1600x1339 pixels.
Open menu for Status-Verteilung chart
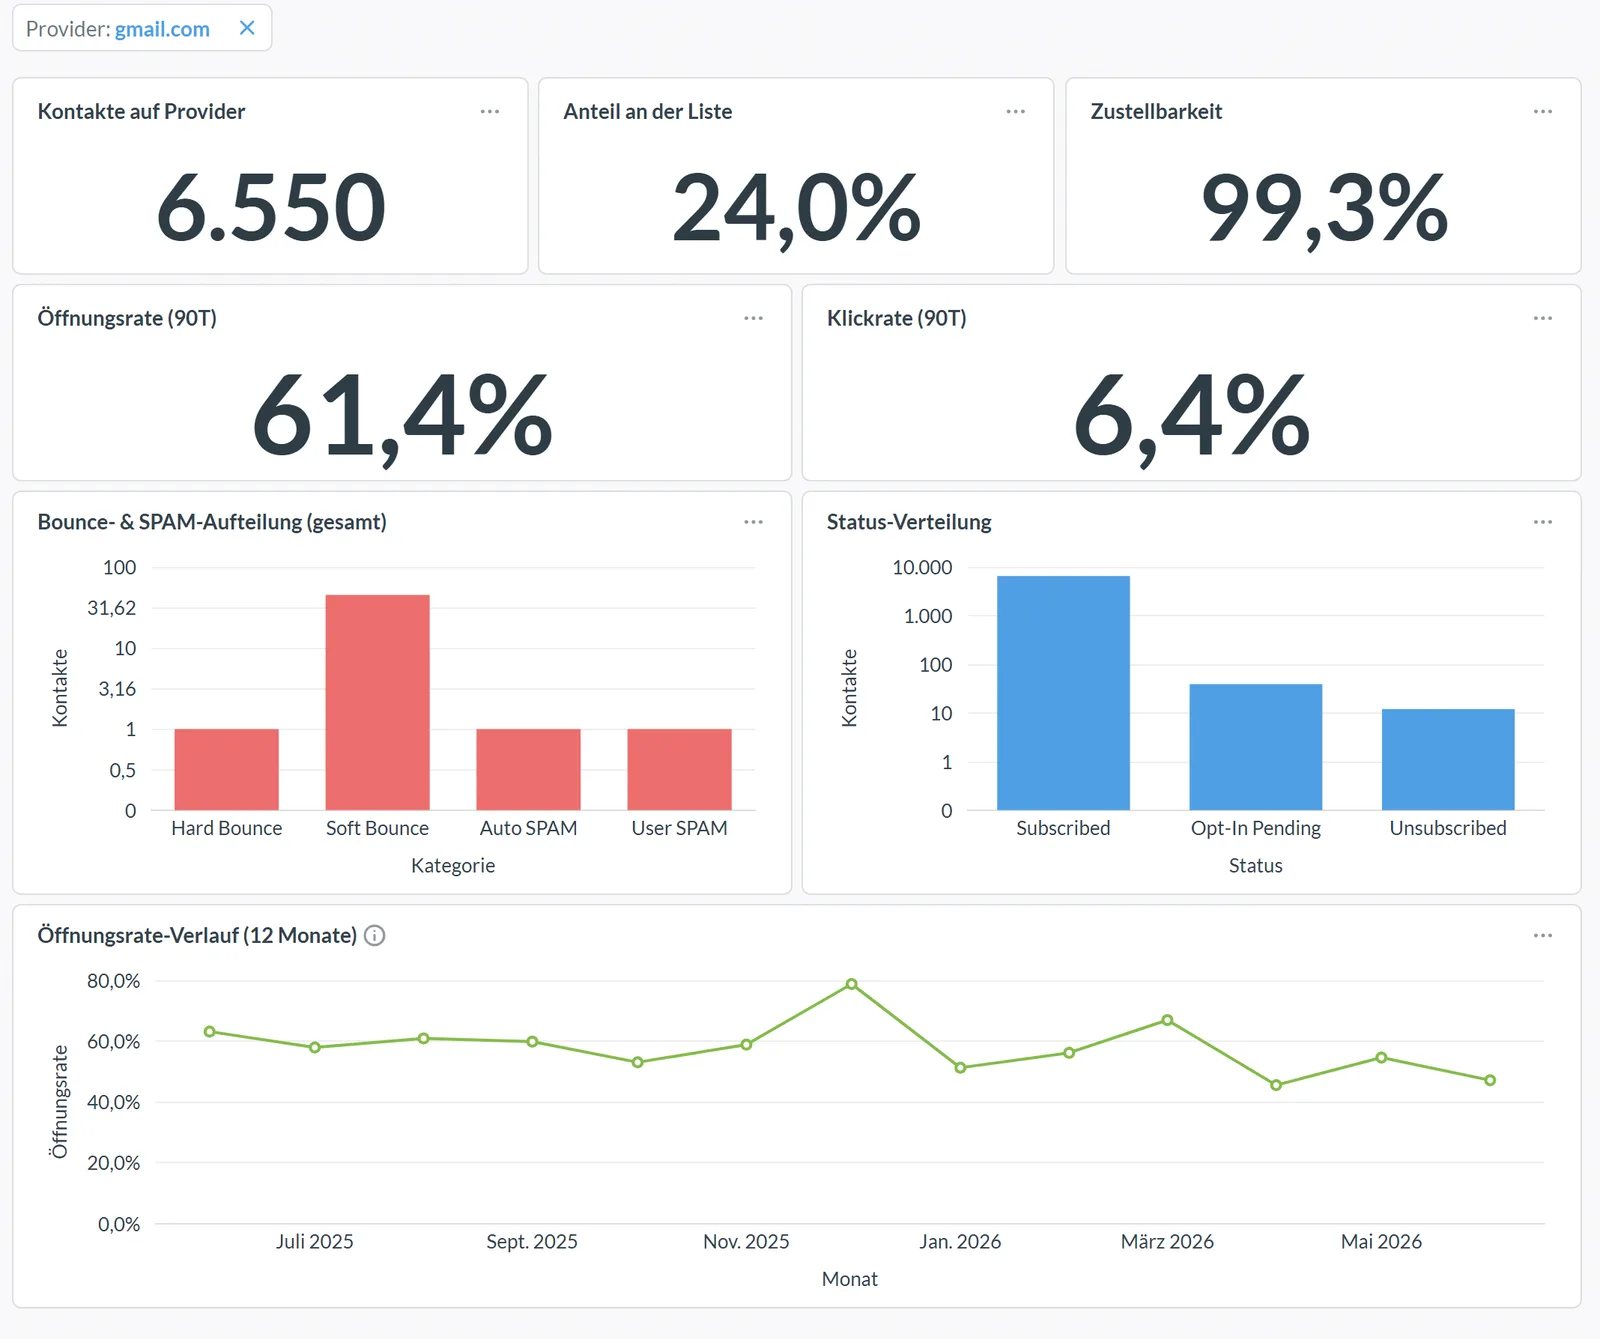pyautogui.click(x=1543, y=522)
